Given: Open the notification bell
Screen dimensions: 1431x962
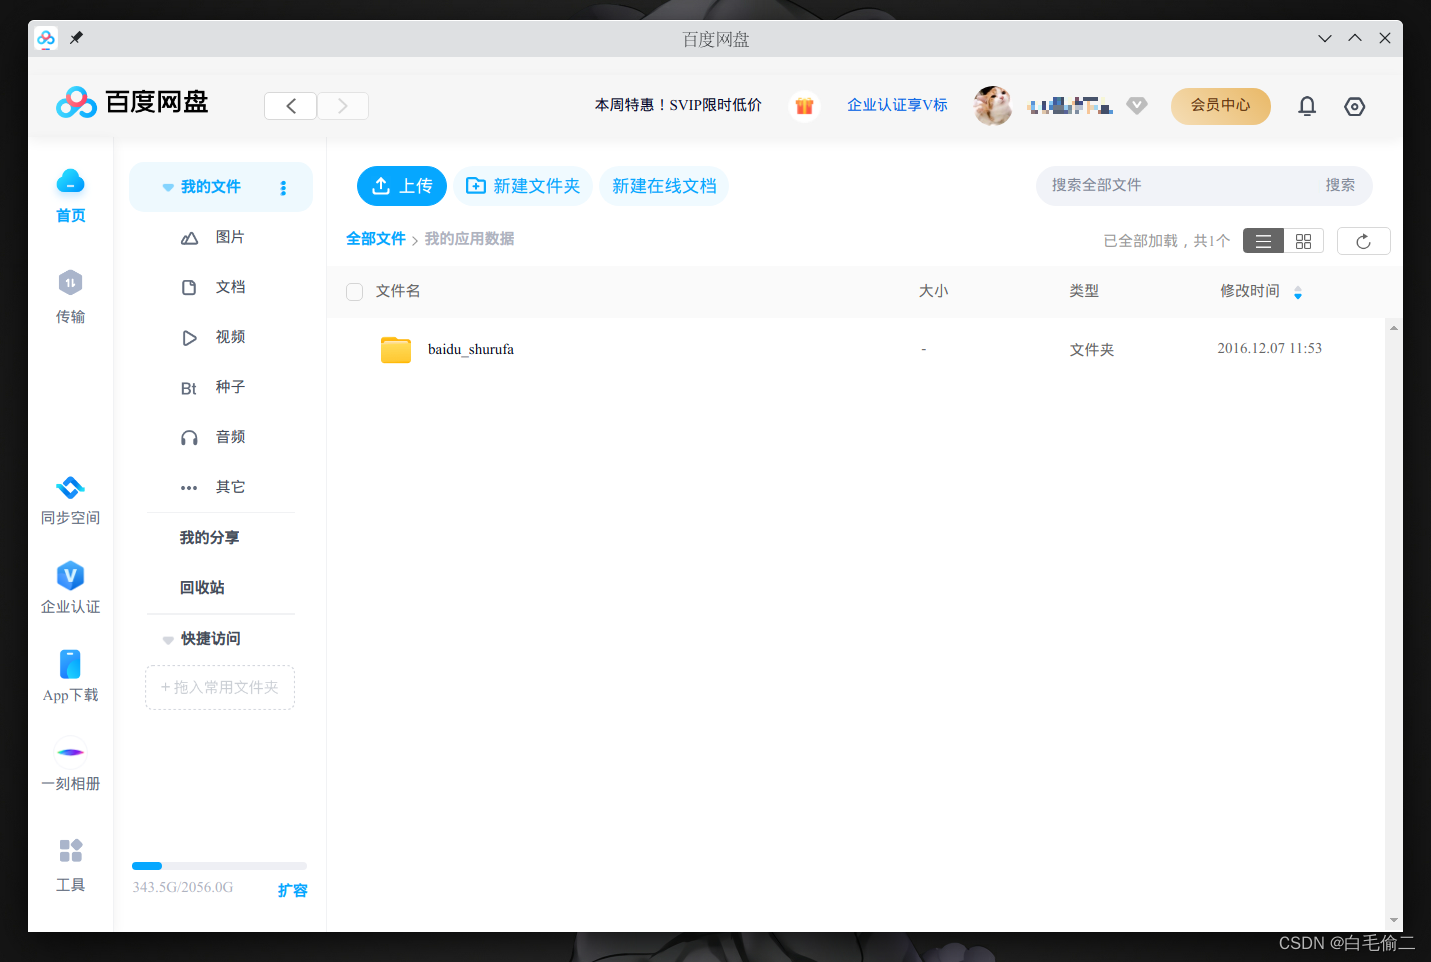Looking at the screenshot, I should click(x=1307, y=106).
